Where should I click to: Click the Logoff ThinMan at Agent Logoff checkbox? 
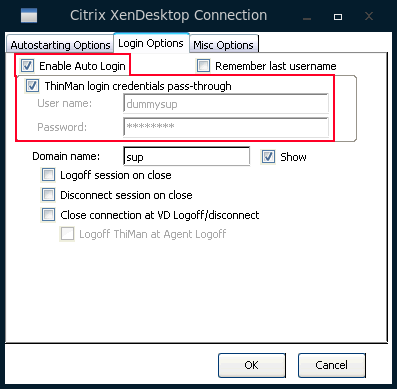coord(67,234)
